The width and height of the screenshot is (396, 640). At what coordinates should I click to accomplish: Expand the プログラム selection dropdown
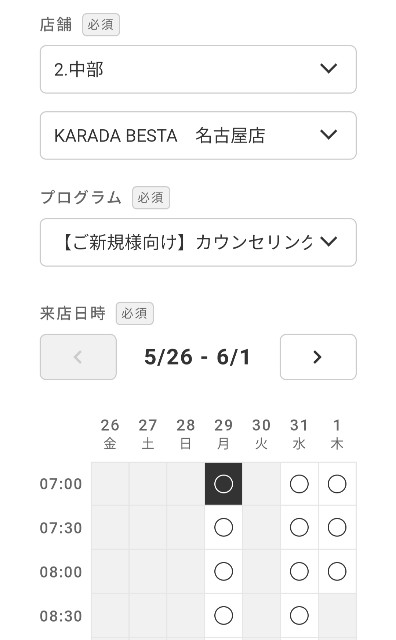coord(198,242)
